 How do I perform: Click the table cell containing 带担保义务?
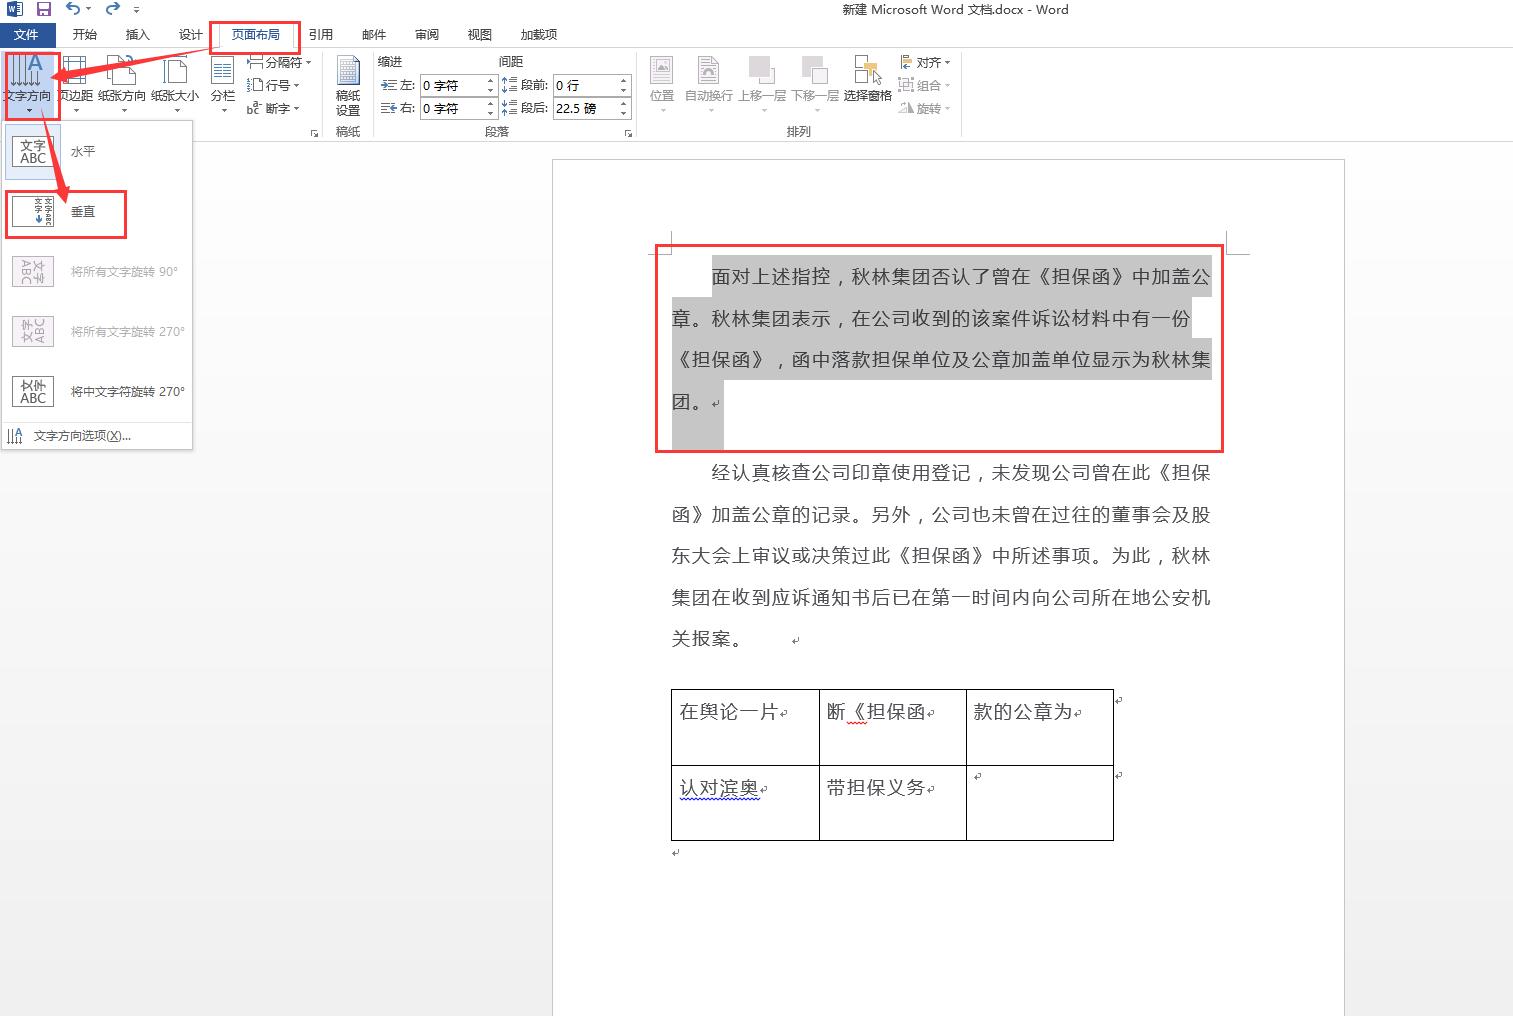pos(892,803)
